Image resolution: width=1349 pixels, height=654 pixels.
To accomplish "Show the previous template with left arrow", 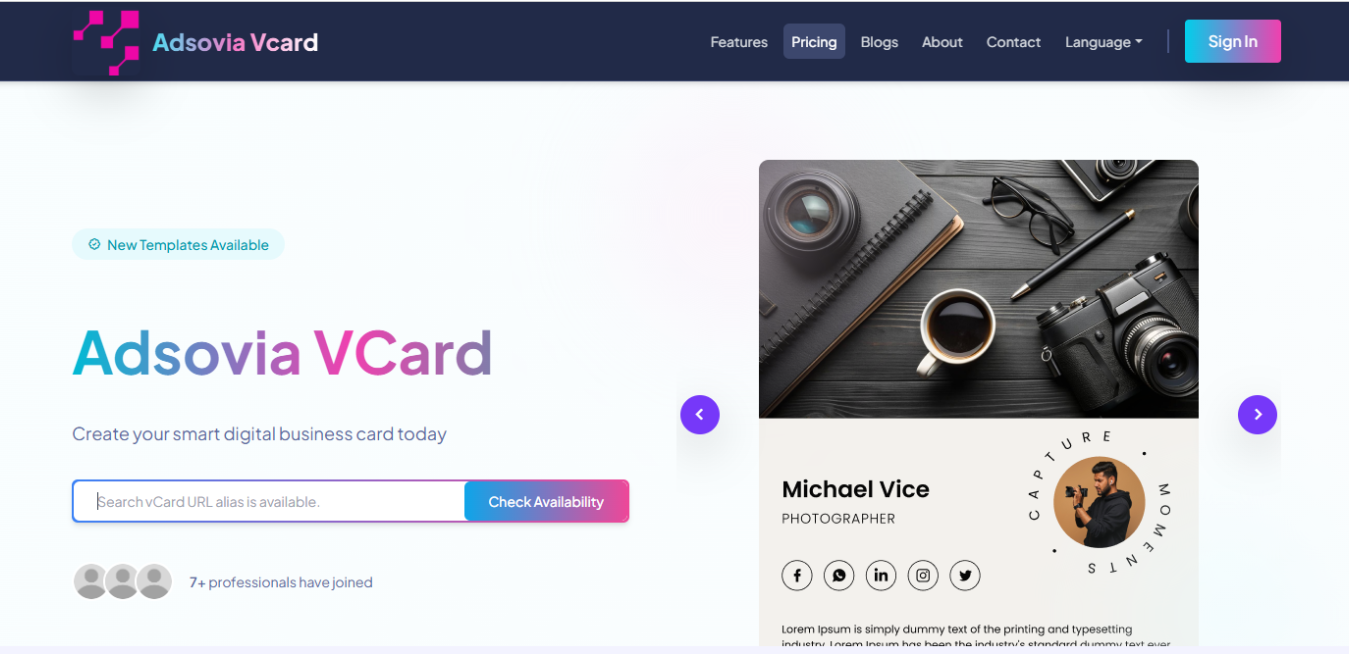I will pos(700,414).
